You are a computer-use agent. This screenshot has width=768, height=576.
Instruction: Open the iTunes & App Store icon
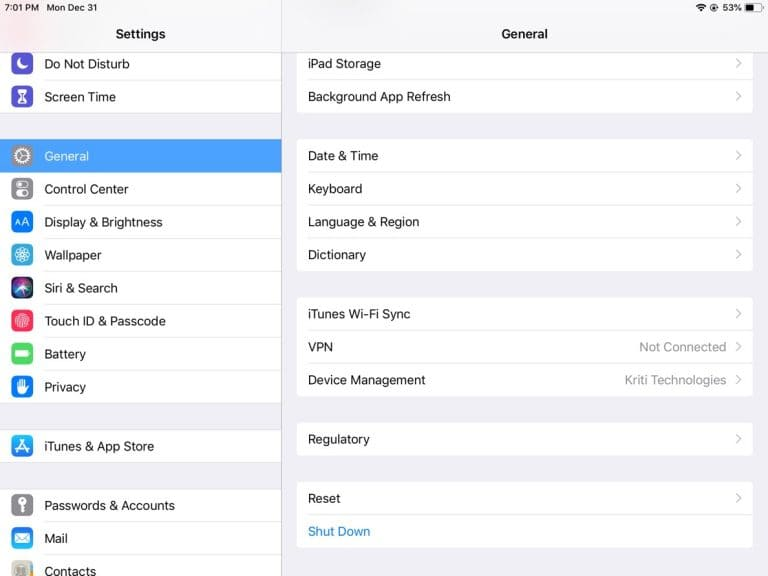(22, 446)
